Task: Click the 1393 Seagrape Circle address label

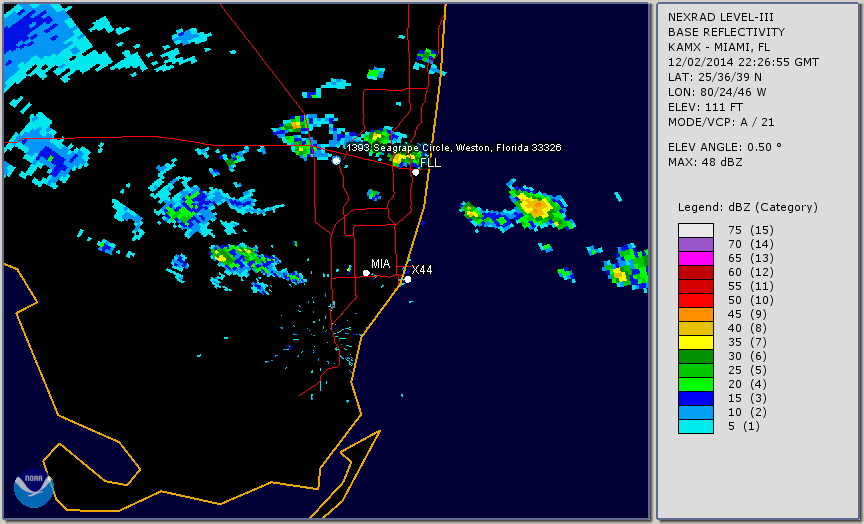Action: click(x=454, y=148)
